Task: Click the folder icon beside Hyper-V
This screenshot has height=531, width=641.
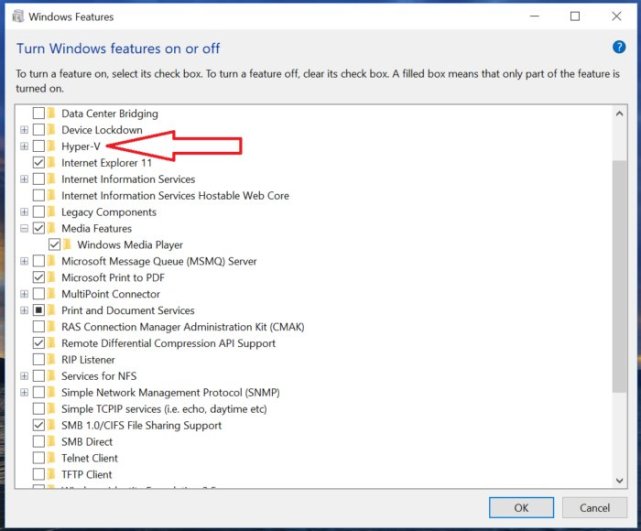Action: 51,146
